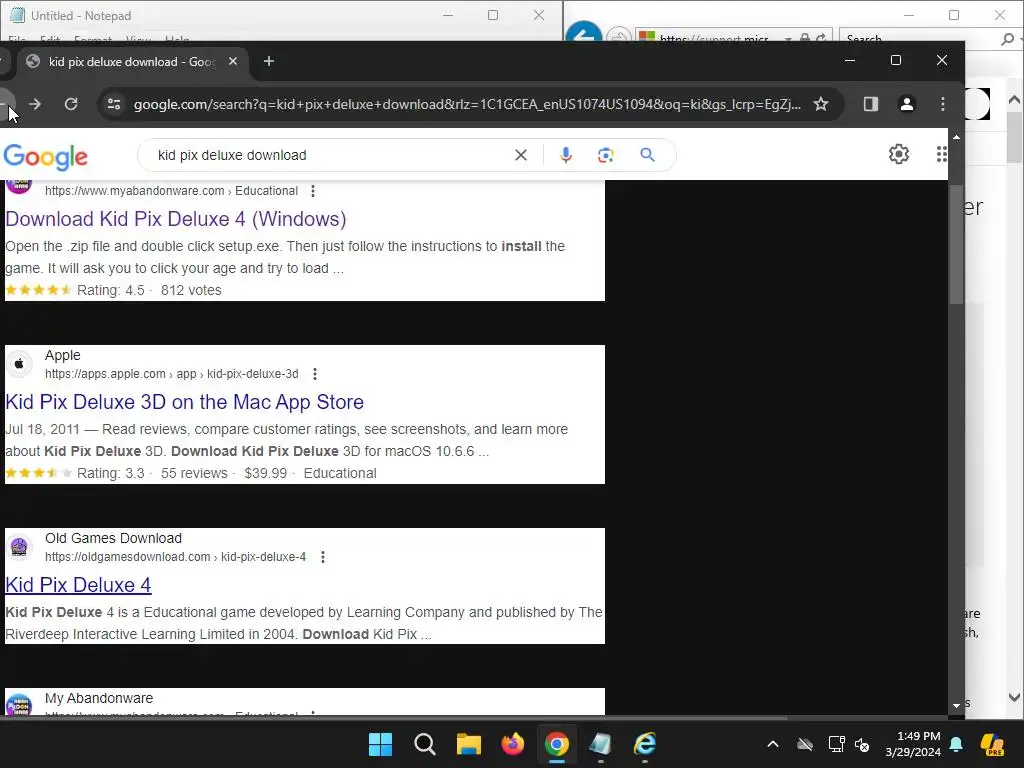Open Download Kid Pix Deluxe 4 (Windows) link
Image resolution: width=1024 pixels, height=768 pixels.
point(176,219)
